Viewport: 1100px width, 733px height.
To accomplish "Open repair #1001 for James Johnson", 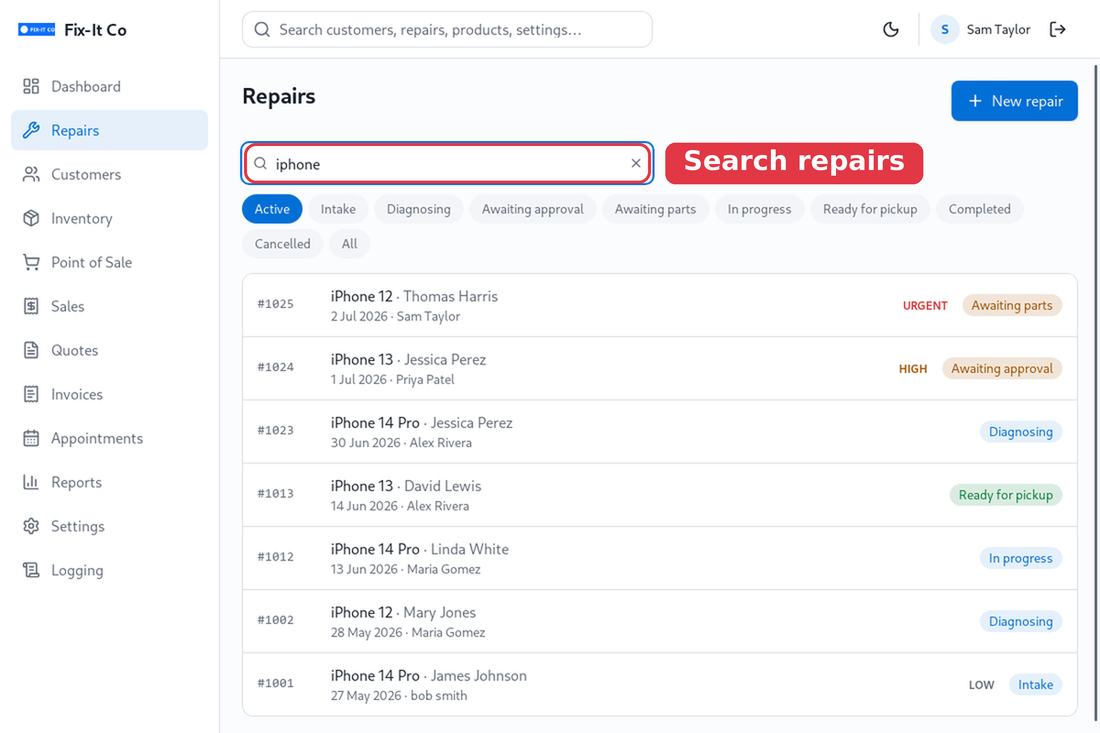I will tap(659, 684).
